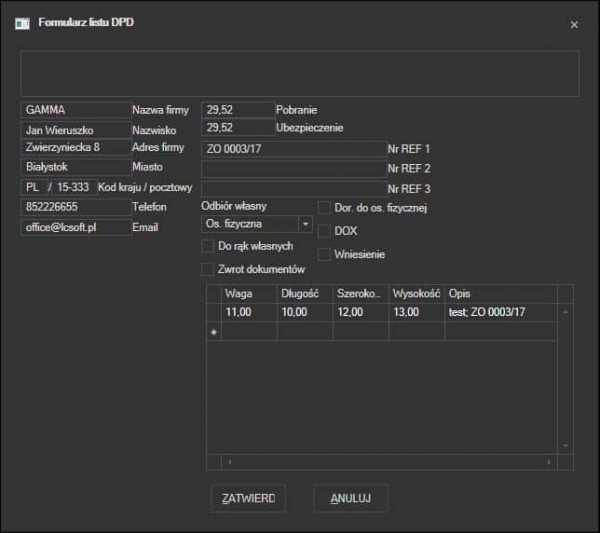600x533 pixels.
Task: Select the Wysokość cell 13,00
Action: [417, 312]
